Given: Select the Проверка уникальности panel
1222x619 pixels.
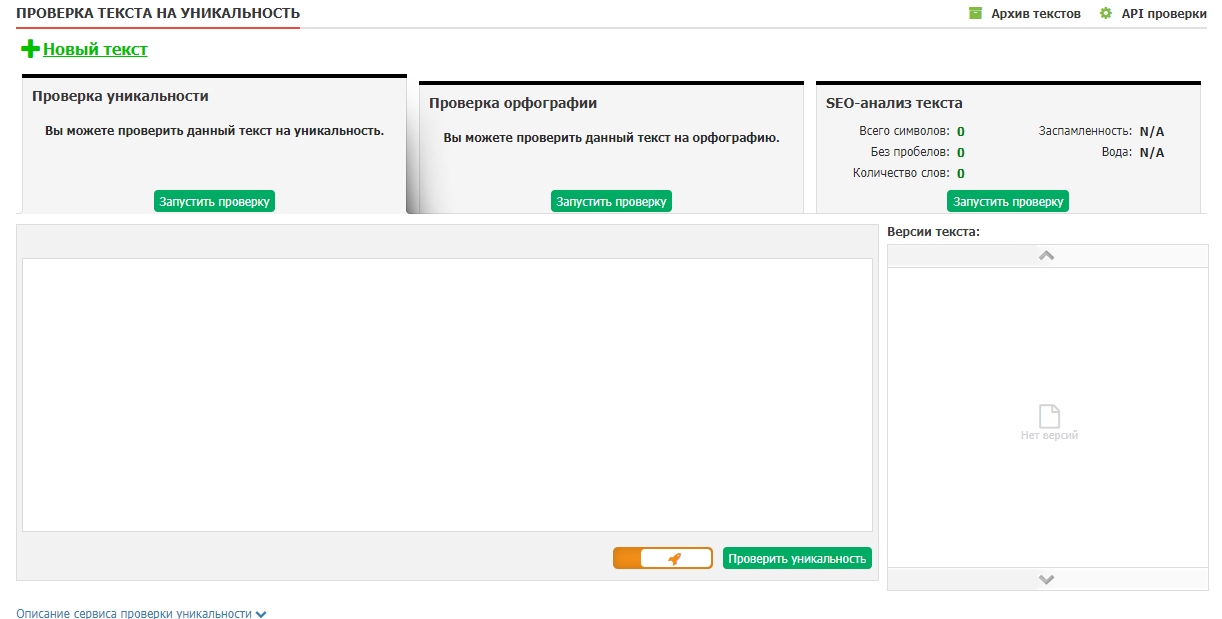Looking at the screenshot, I should point(120,97).
